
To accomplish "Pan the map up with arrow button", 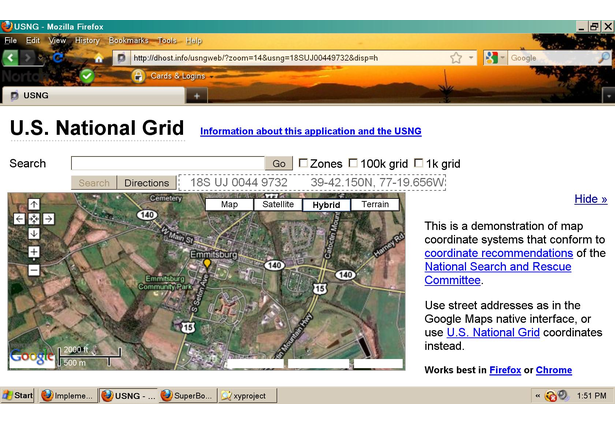I will (34, 204).
